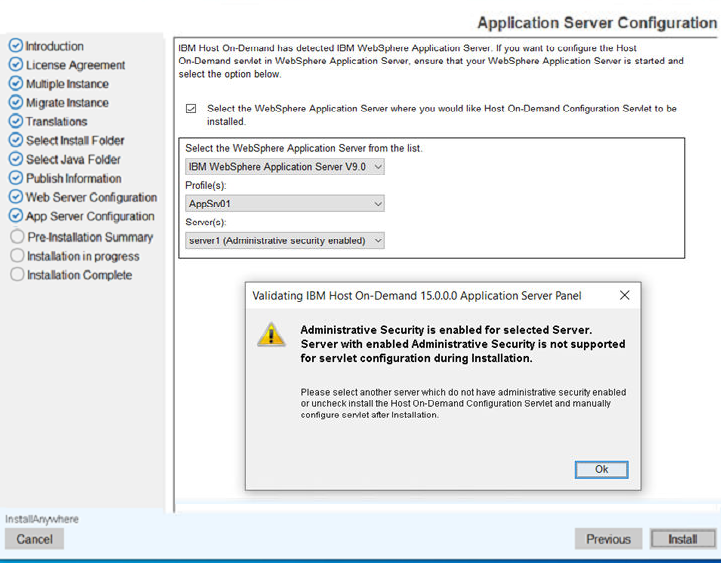Click the warning triangle icon in dialog
Image resolution: width=721 pixels, height=563 pixels.
click(271, 335)
